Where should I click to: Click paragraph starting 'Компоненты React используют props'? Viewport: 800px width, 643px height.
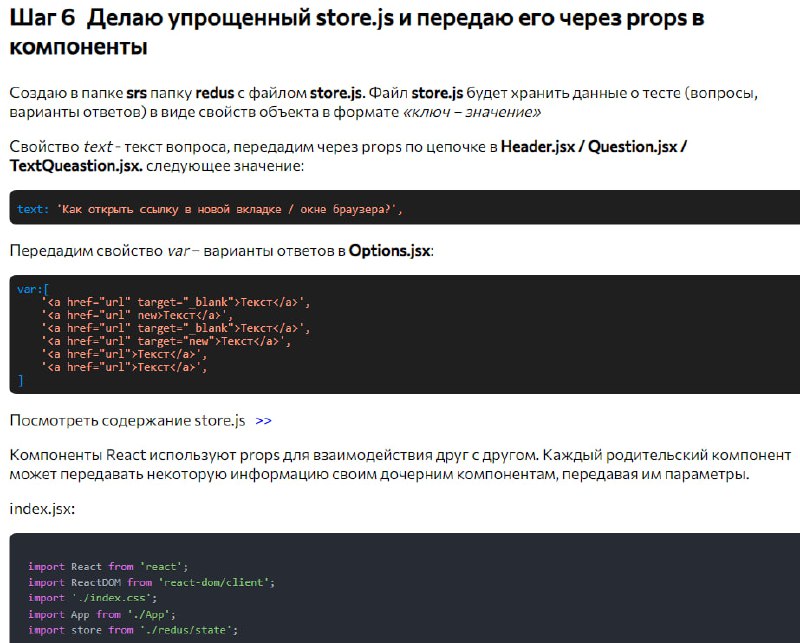400,464
